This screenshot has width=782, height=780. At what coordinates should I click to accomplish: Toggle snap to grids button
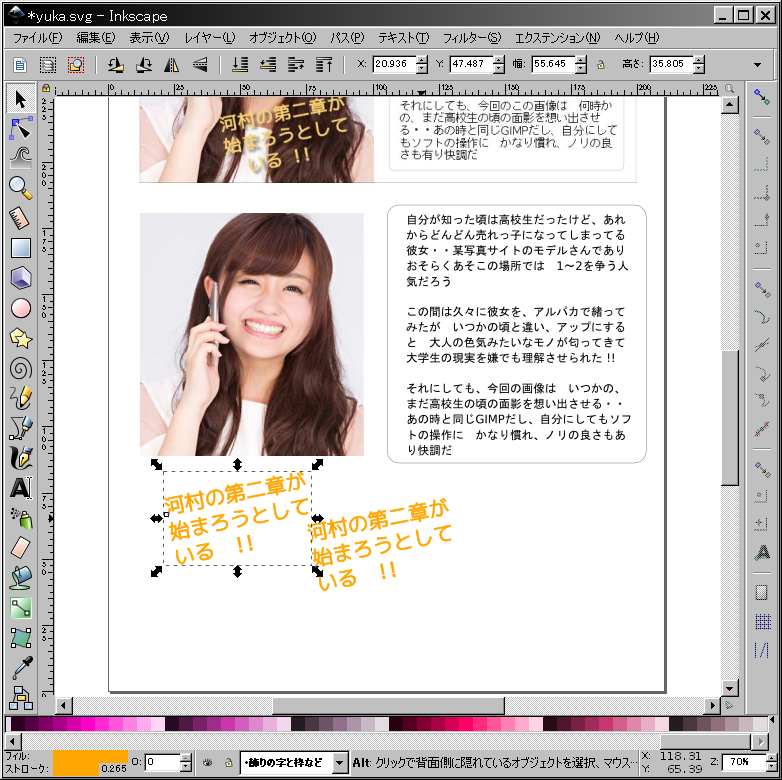pyautogui.click(x=762, y=621)
